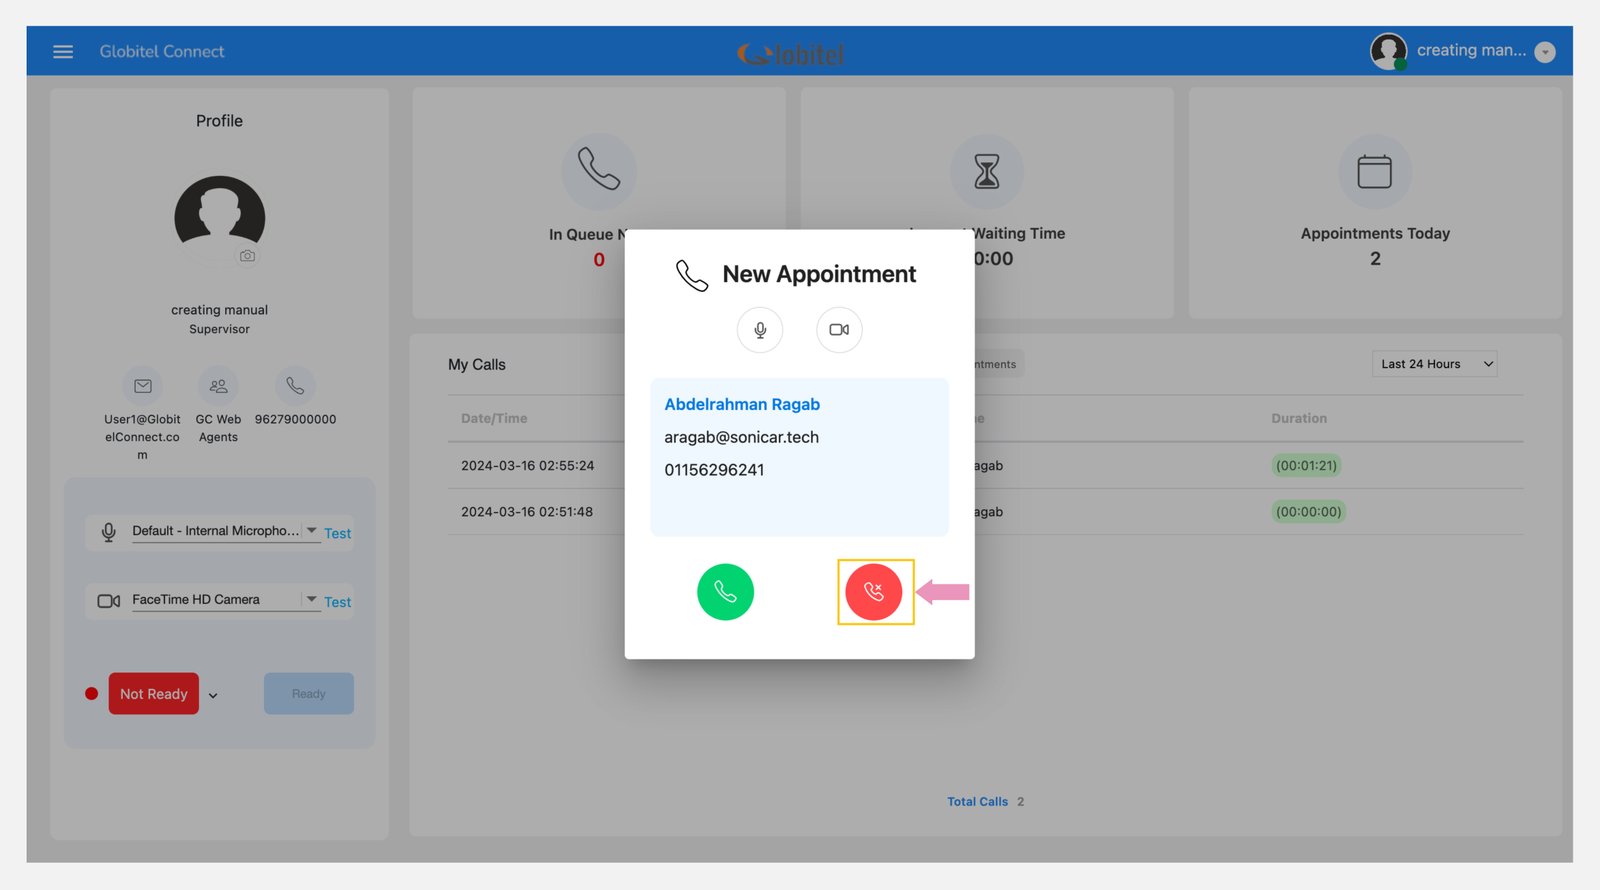This screenshot has width=1600, height=890.
Task: Click the Ready button
Action: [308, 694]
